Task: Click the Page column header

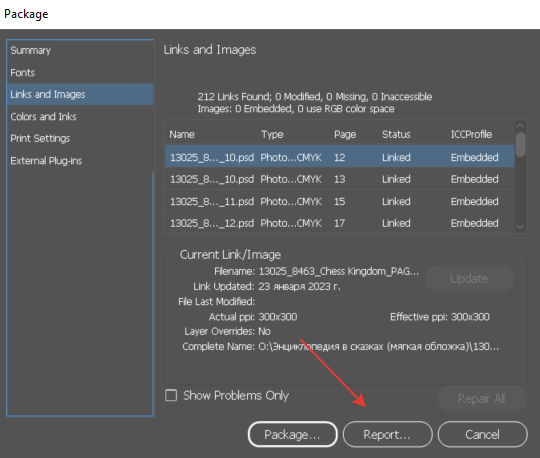Action: (x=345, y=134)
